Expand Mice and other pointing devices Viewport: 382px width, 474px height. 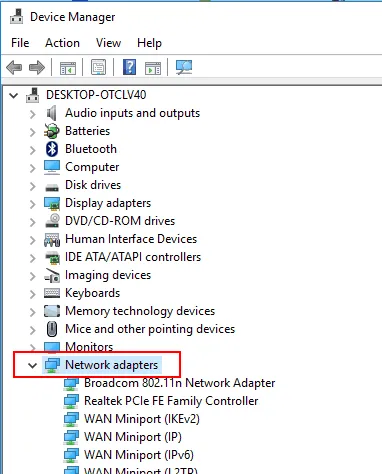(x=33, y=330)
